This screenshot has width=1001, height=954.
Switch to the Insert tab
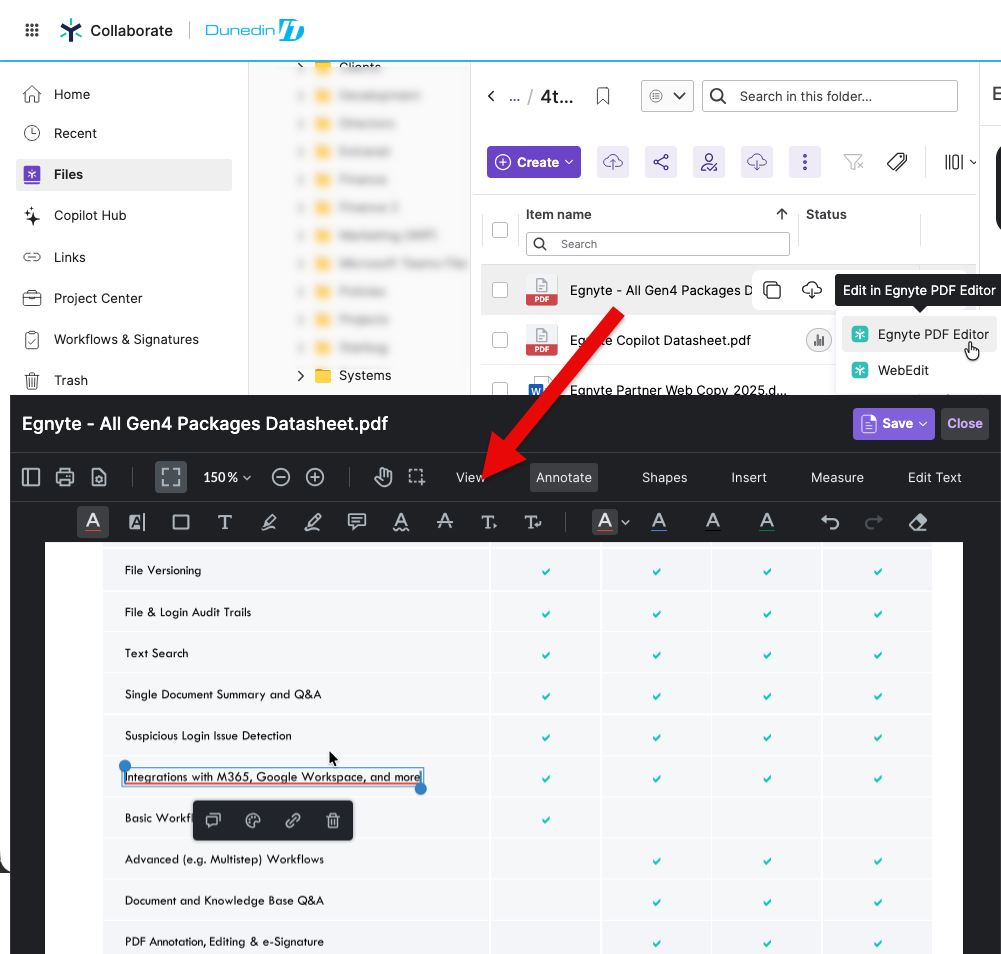point(749,478)
